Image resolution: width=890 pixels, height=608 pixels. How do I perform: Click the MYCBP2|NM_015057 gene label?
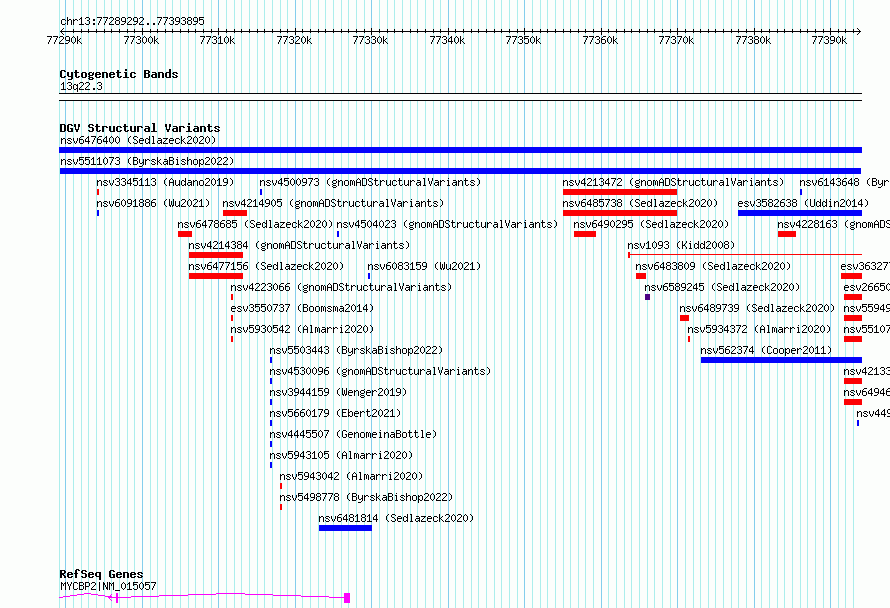(108, 586)
